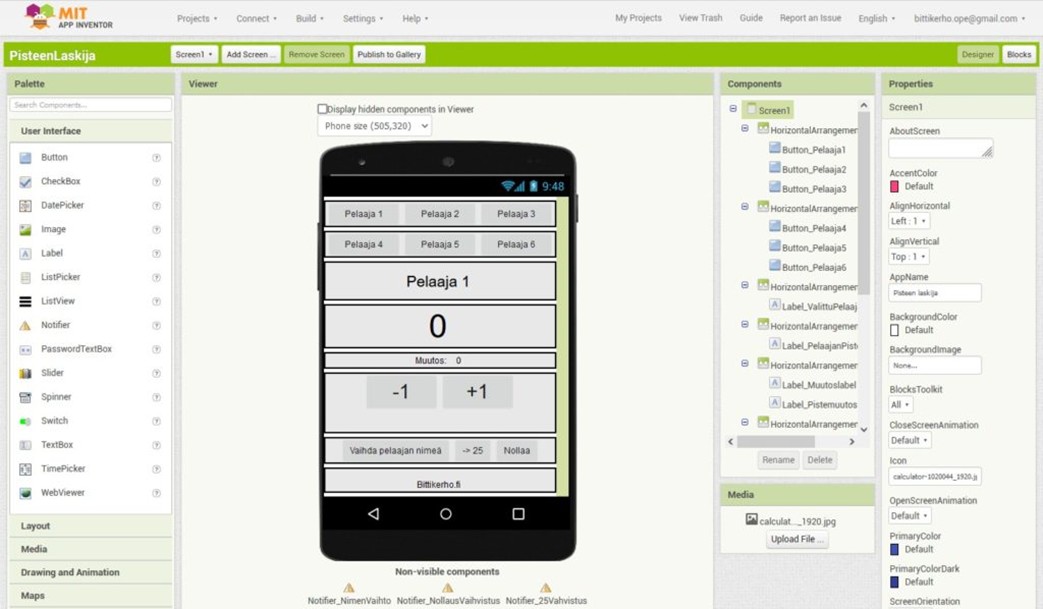The image size is (1043, 609).
Task: Choose the ListView palette icon
Action: pos(25,301)
